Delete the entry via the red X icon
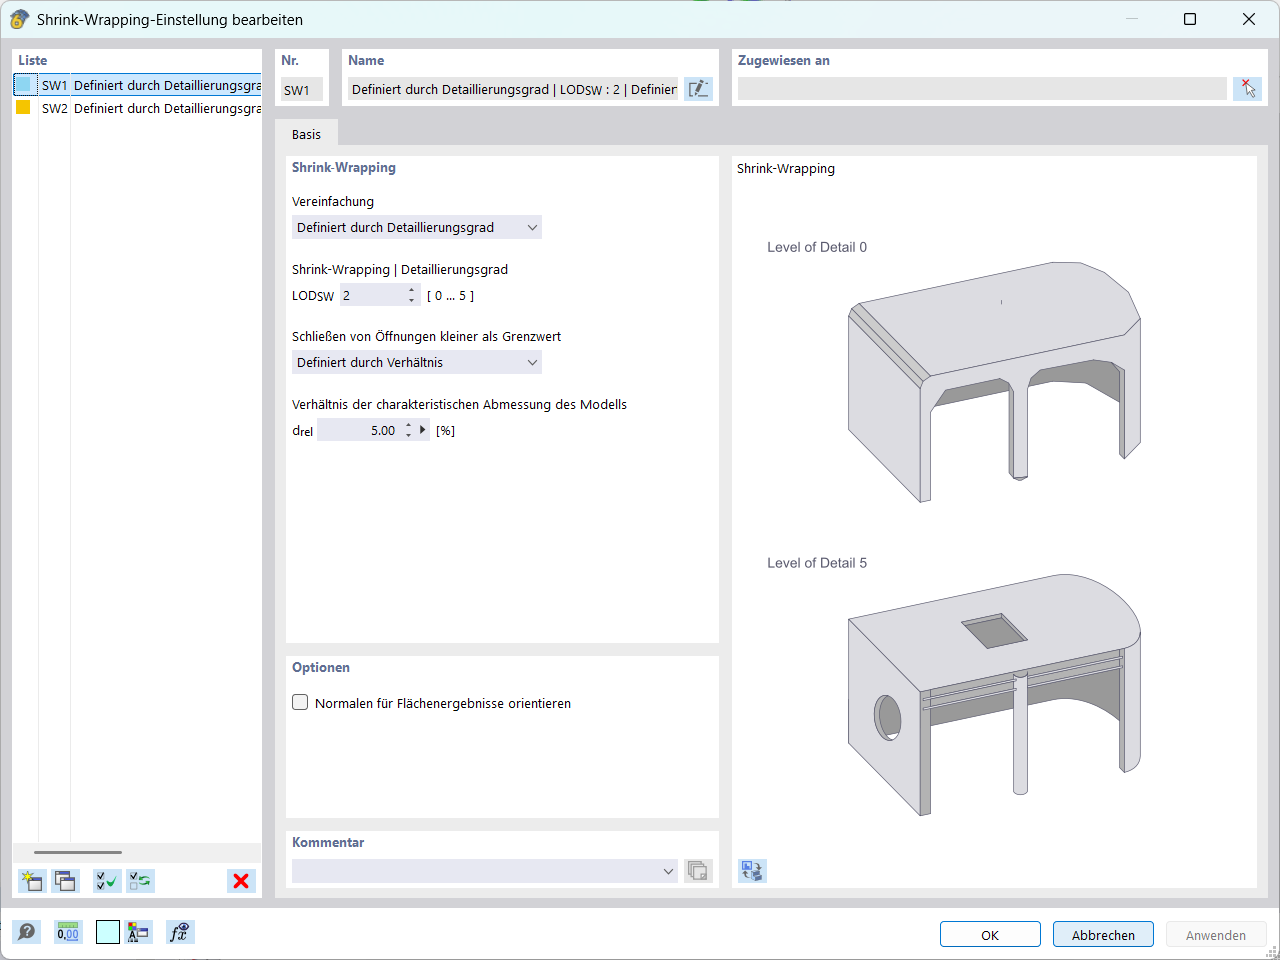 click(241, 881)
